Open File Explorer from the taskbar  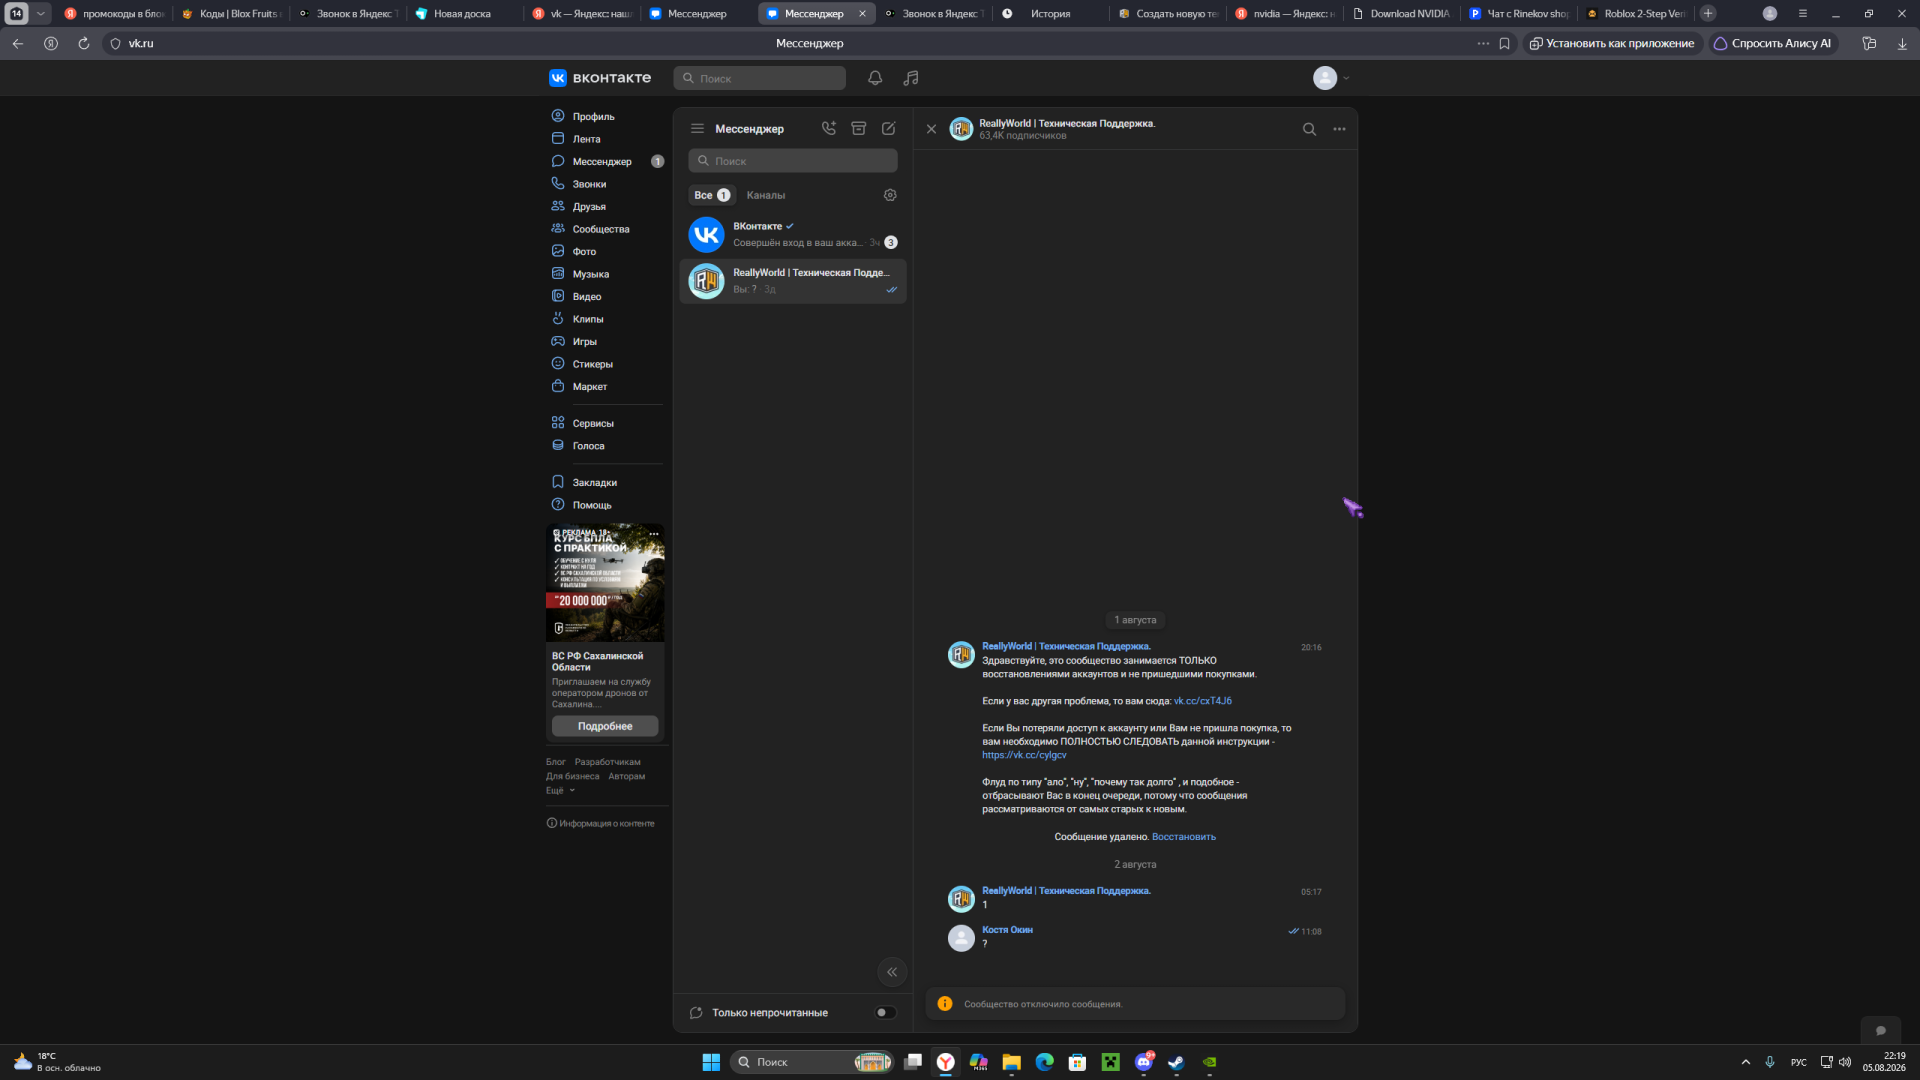1011,1062
